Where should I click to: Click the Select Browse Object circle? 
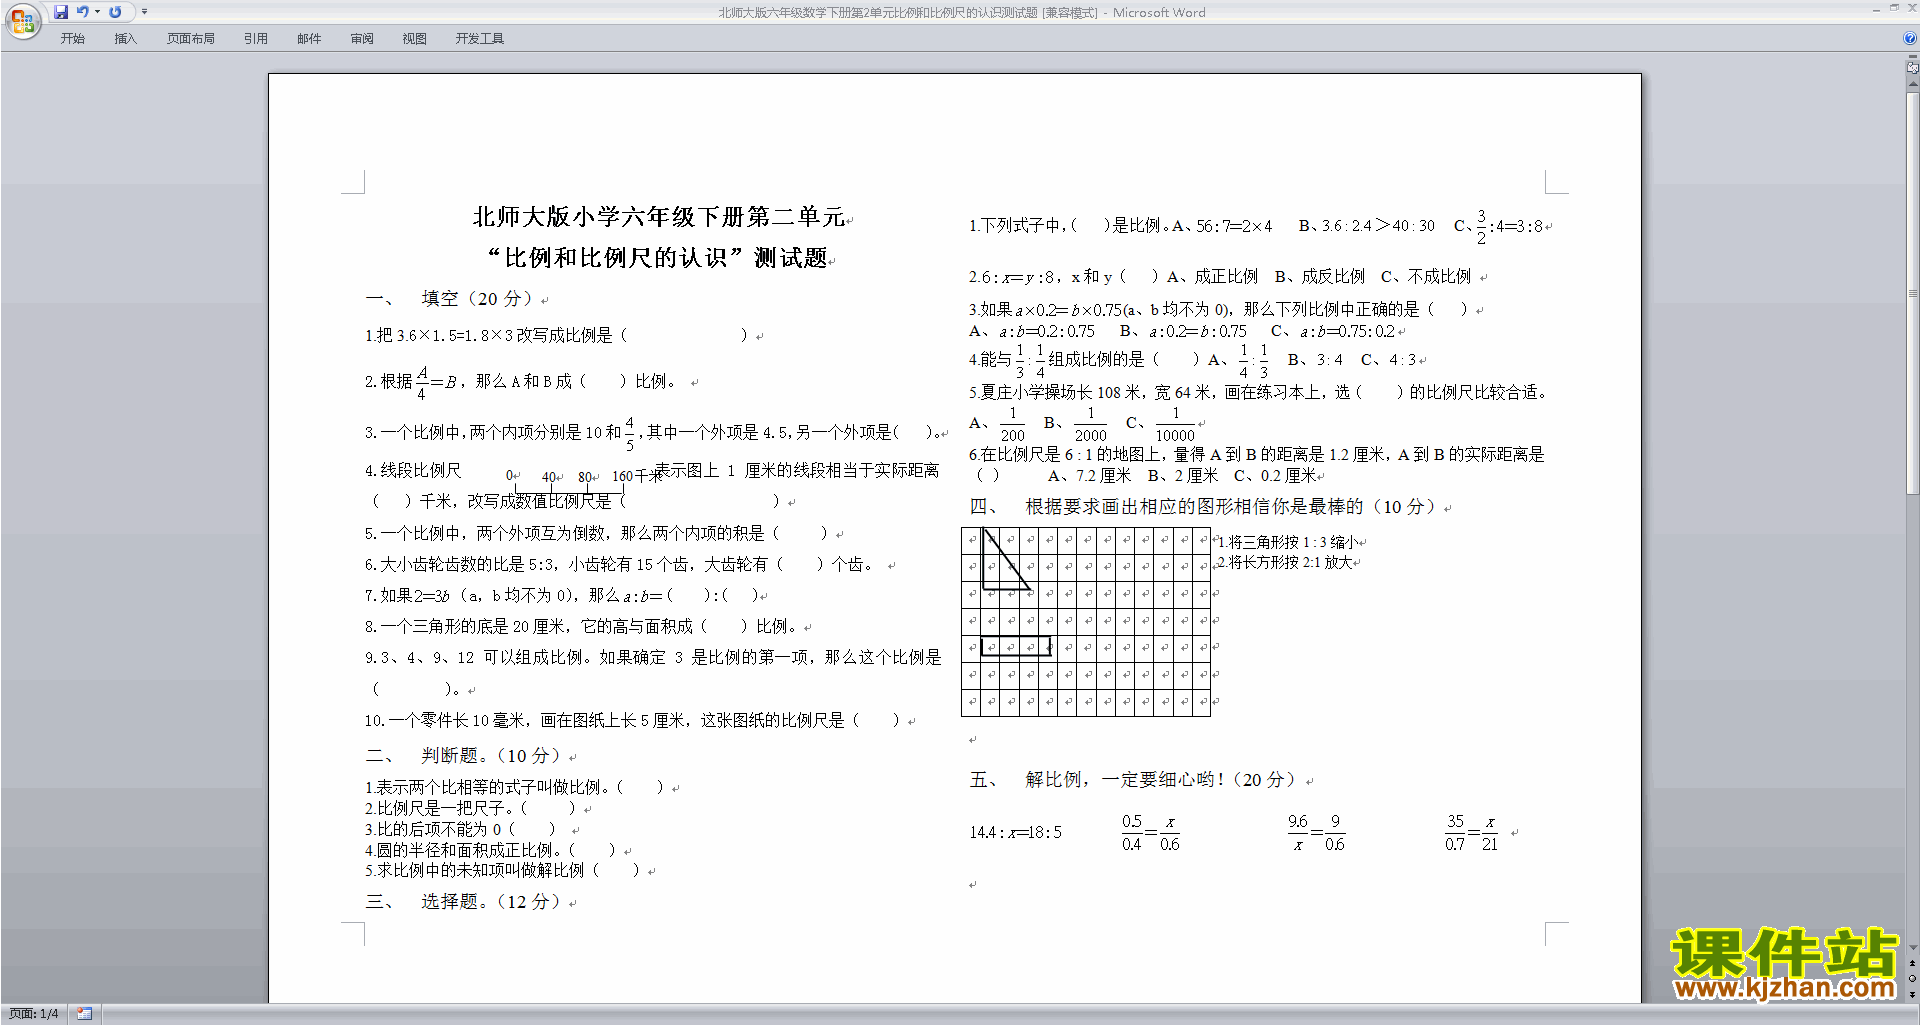tap(1913, 979)
